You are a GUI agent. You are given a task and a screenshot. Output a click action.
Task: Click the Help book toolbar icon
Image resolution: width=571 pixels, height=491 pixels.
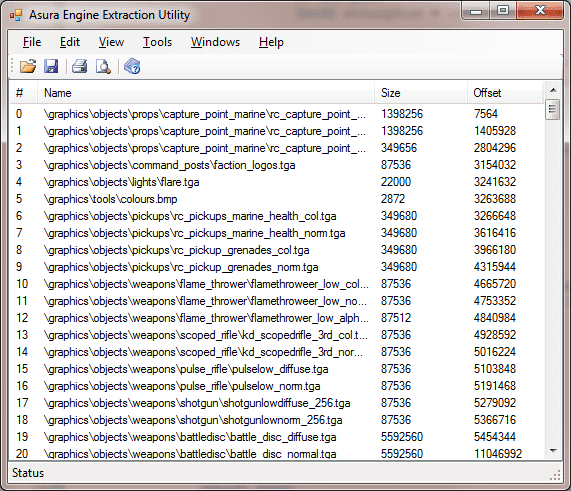tap(132, 66)
